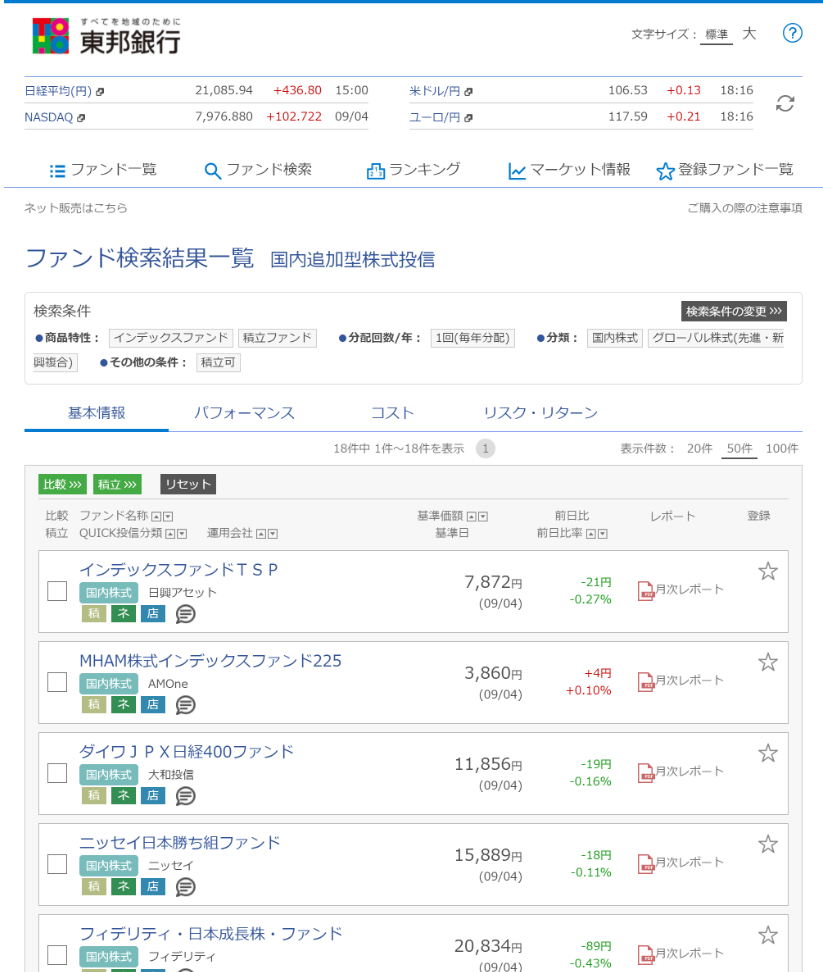Select 50件 display count
The height and width of the screenshot is (972, 823).
click(739, 449)
